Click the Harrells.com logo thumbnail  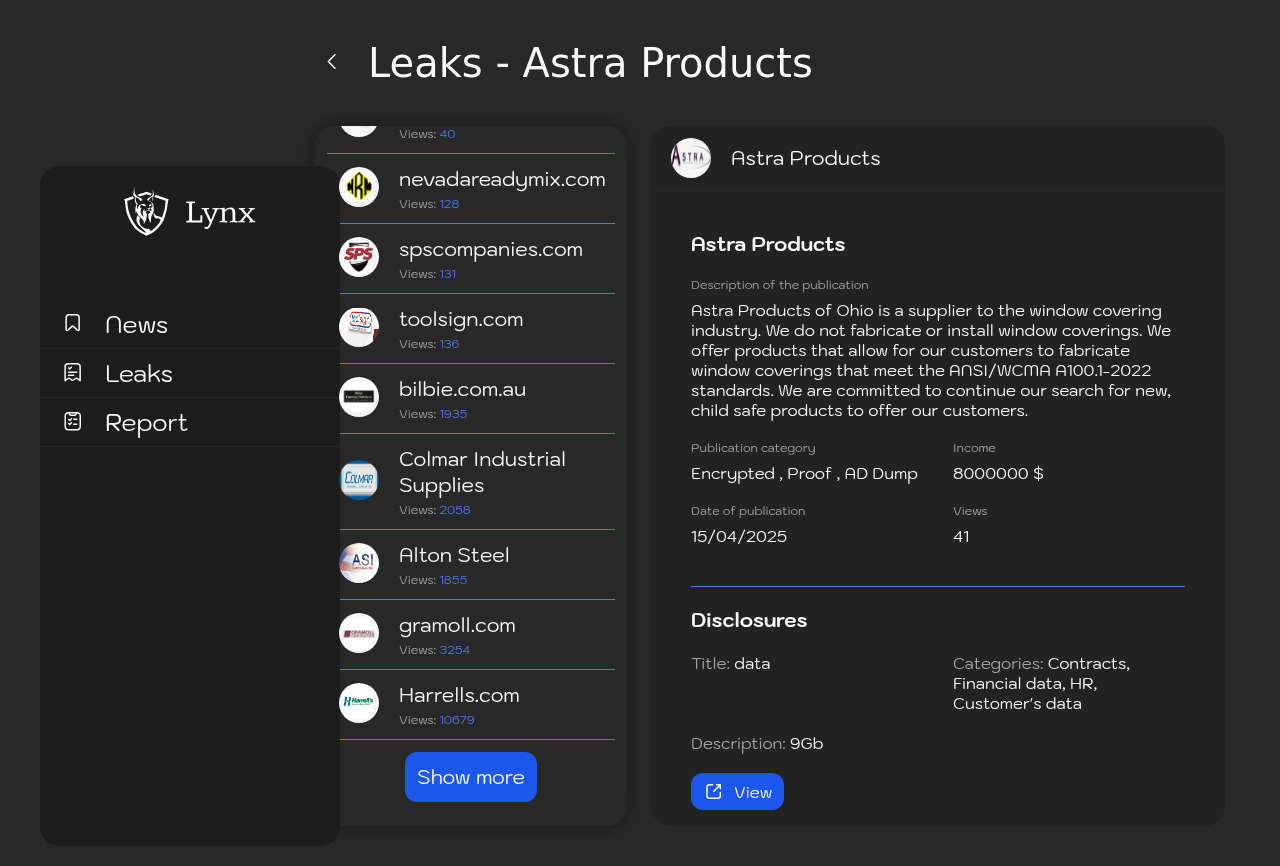pos(359,703)
